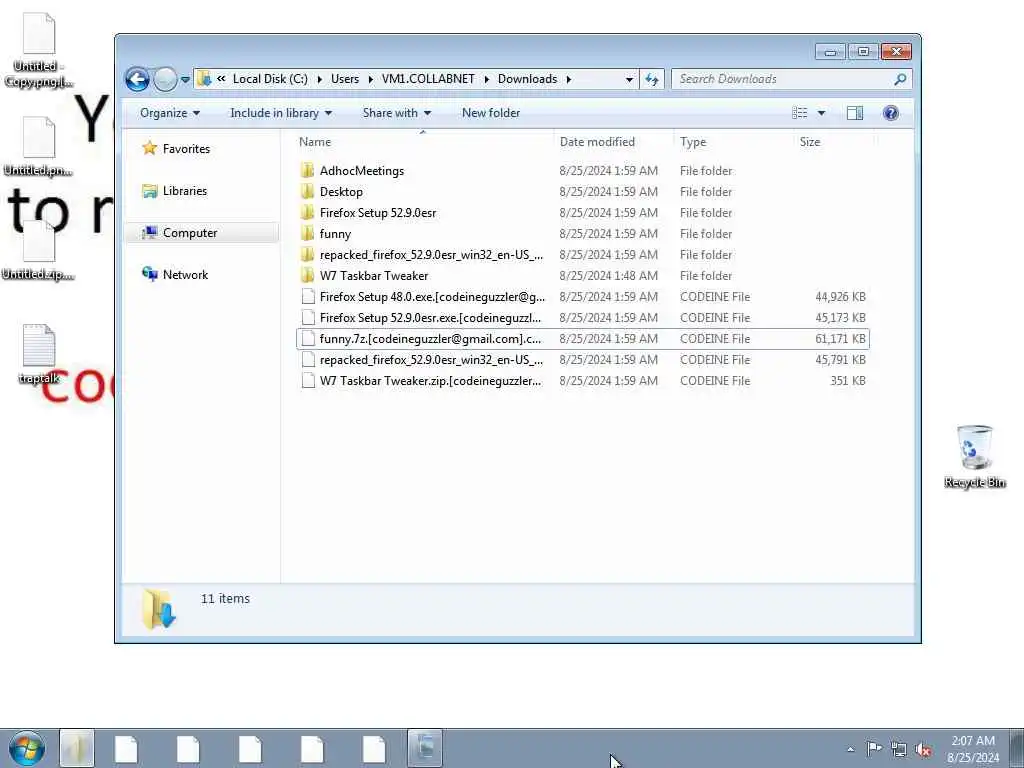Select Untitled - Copy.png desktop icon
The height and width of the screenshot is (768, 1024).
point(39,50)
